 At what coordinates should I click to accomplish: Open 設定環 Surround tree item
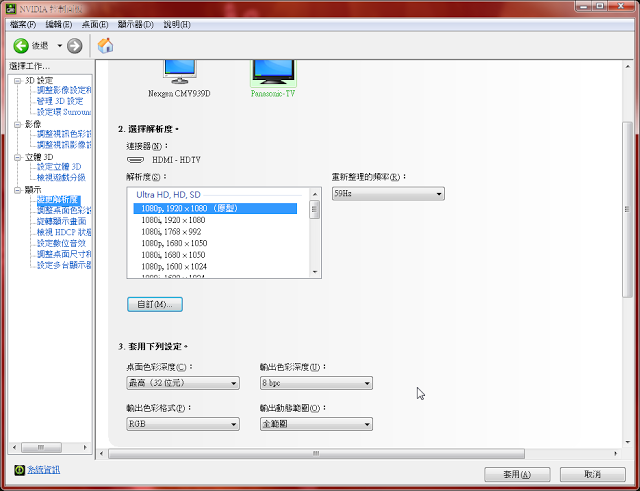coord(64,112)
